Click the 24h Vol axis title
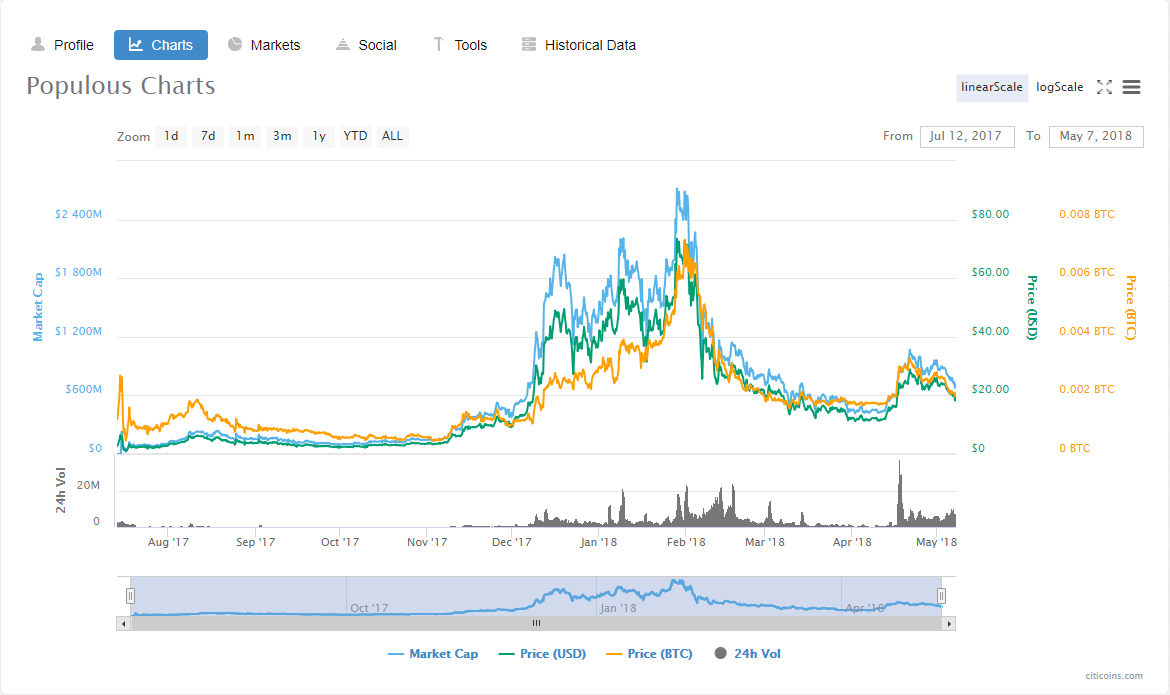The image size is (1170, 695). pyautogui.click(x=60, y=490)
